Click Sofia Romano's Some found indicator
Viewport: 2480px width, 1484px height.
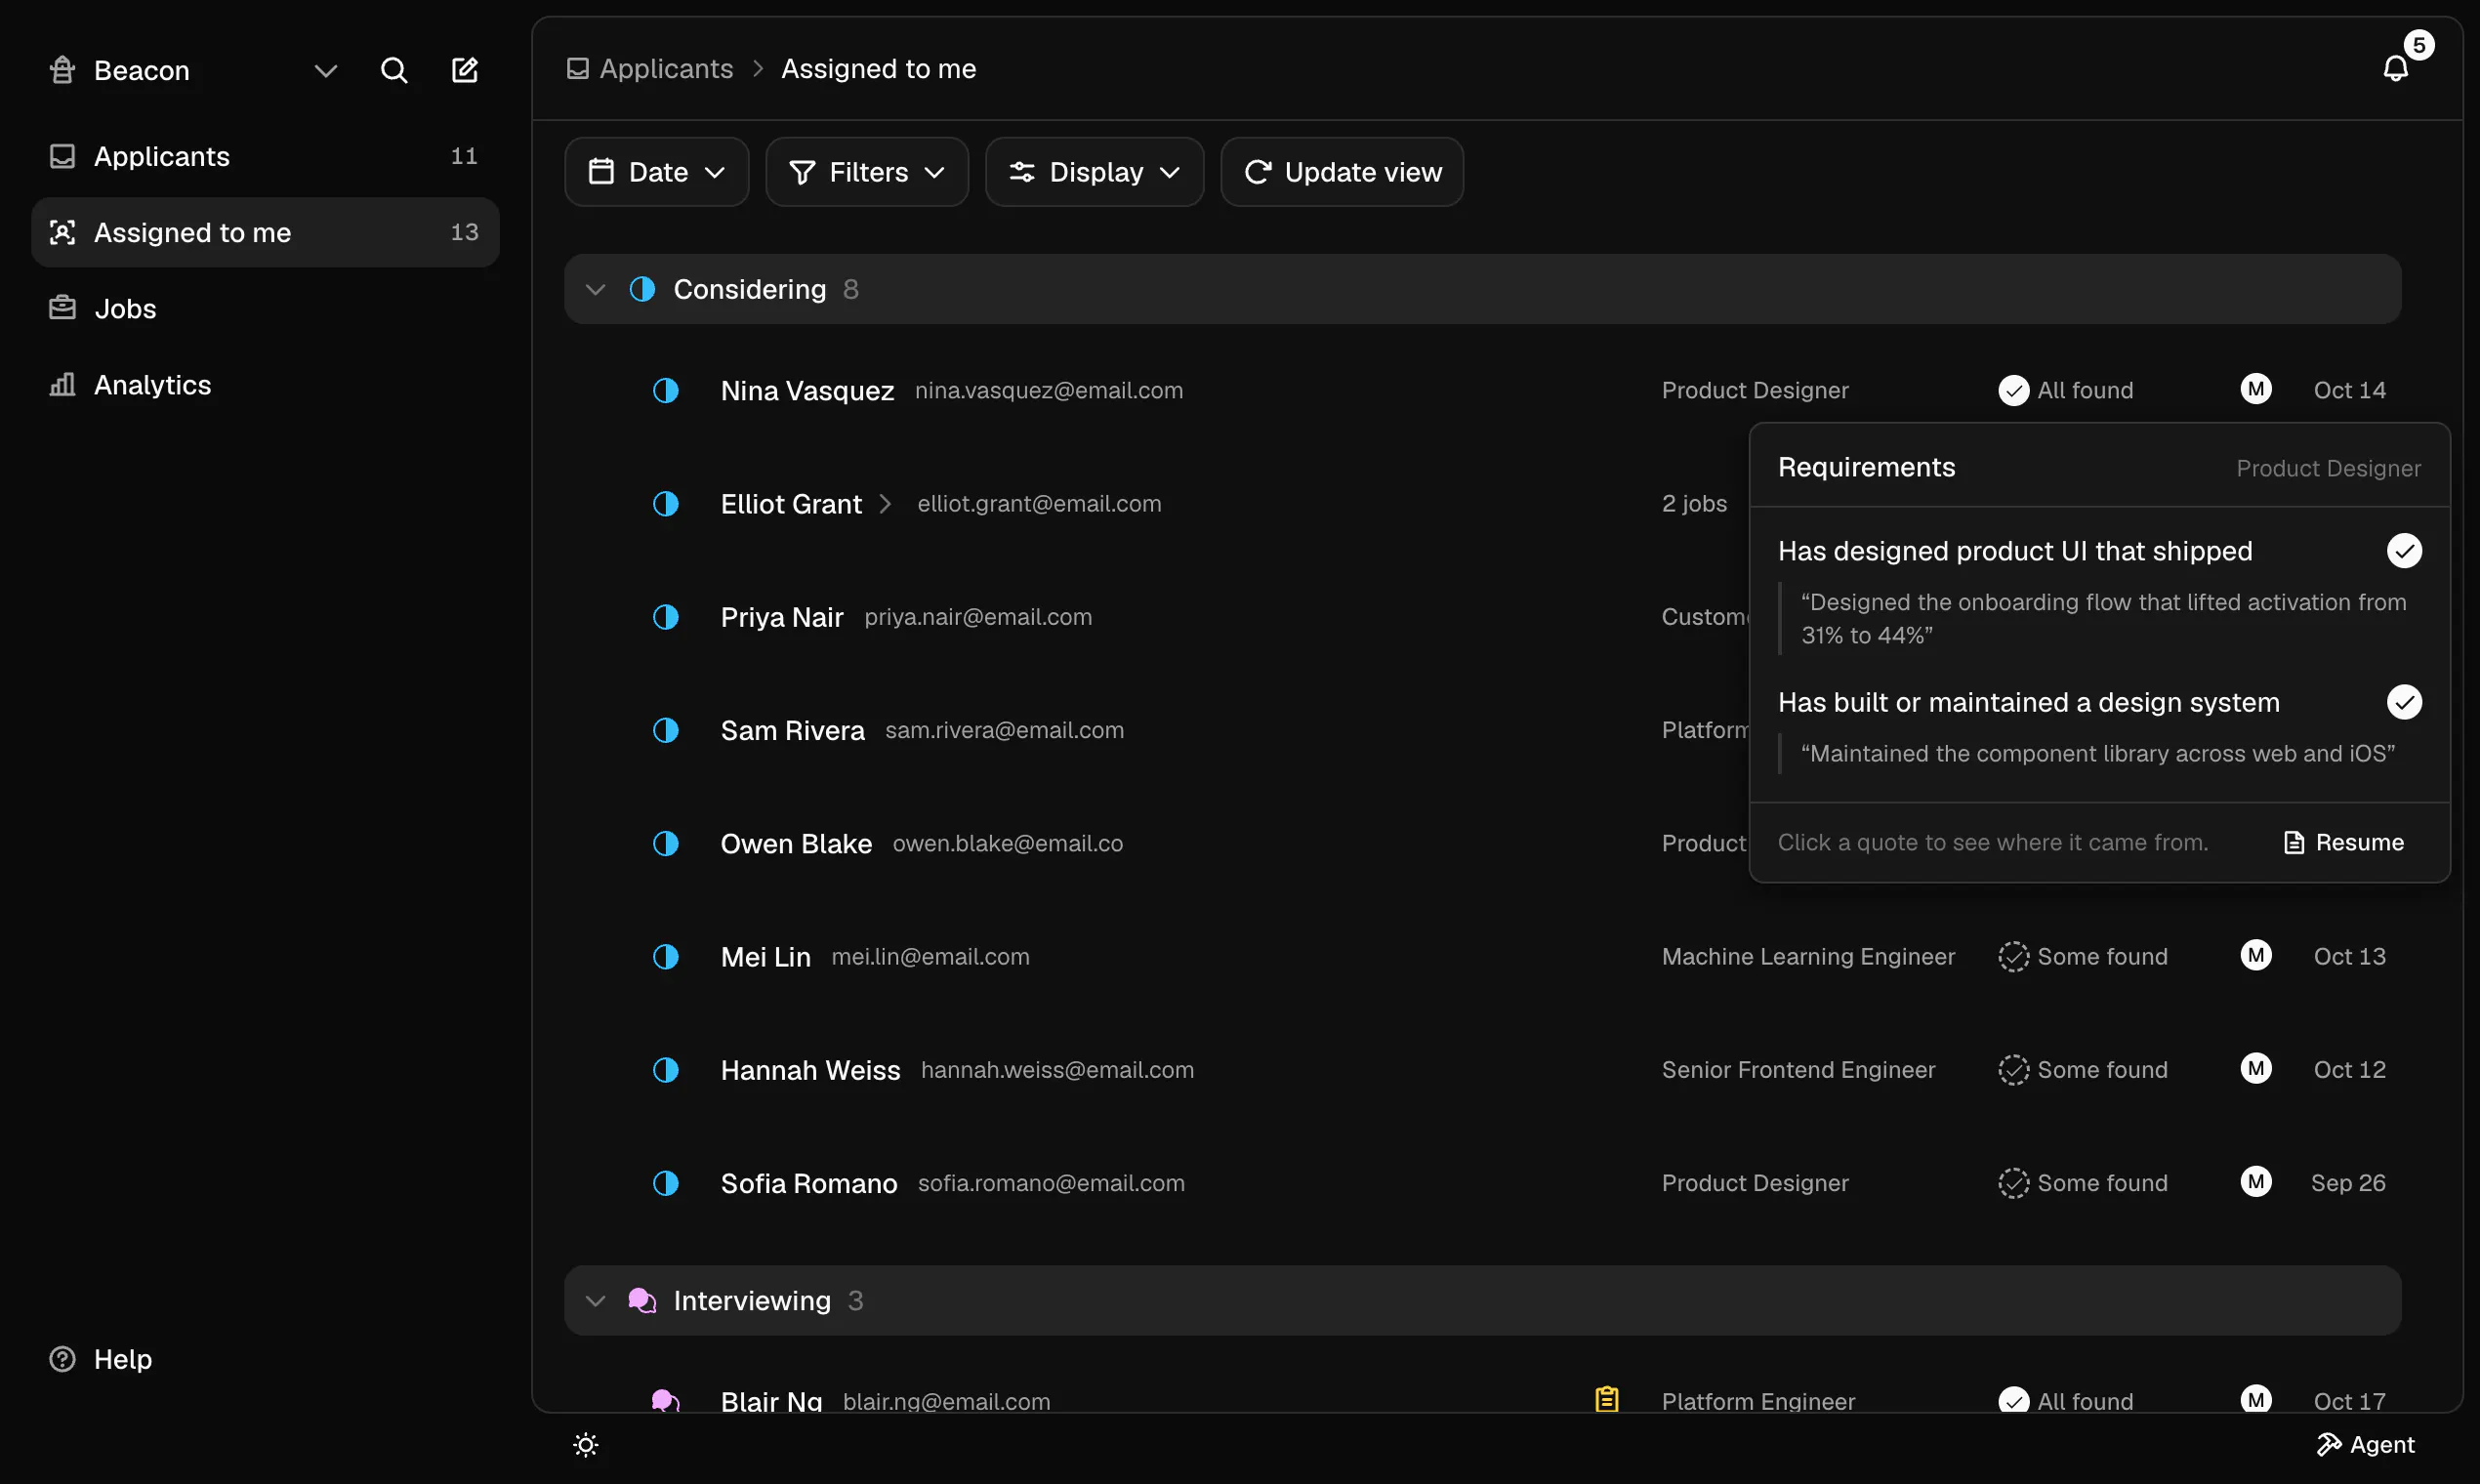tap(2083, 1183)
